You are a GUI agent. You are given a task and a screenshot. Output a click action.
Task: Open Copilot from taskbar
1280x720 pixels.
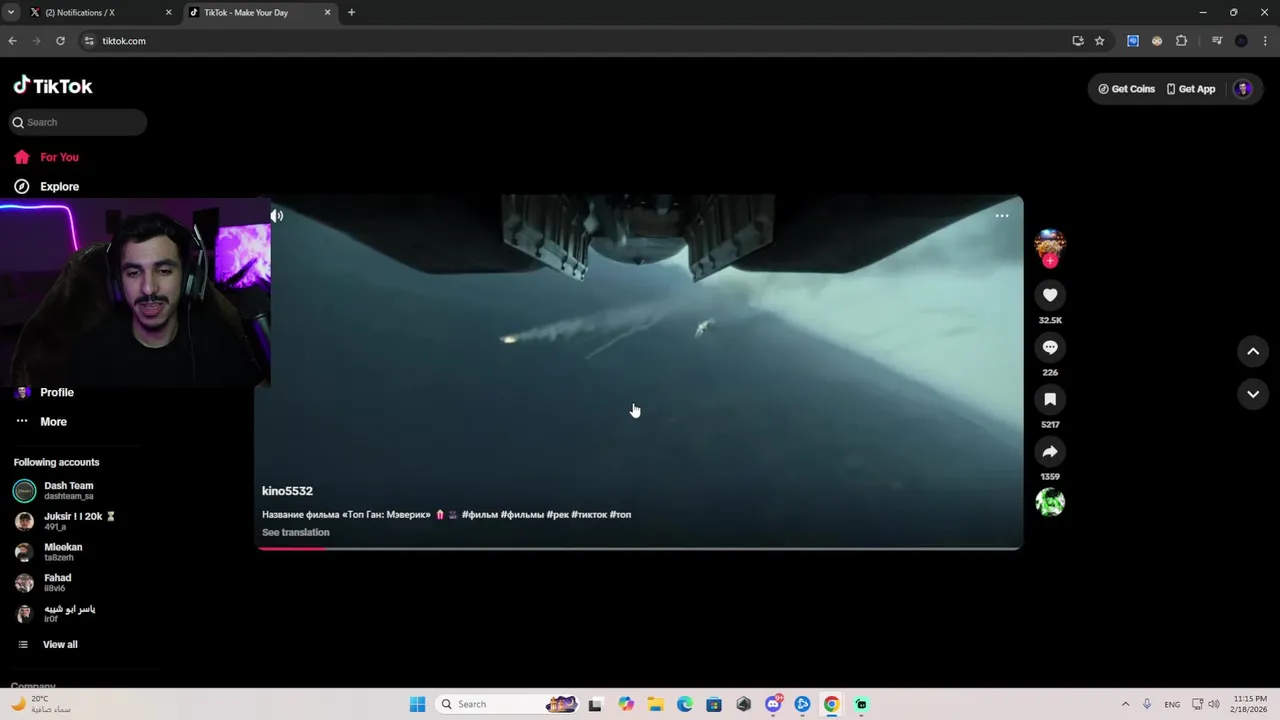(626, 704)
